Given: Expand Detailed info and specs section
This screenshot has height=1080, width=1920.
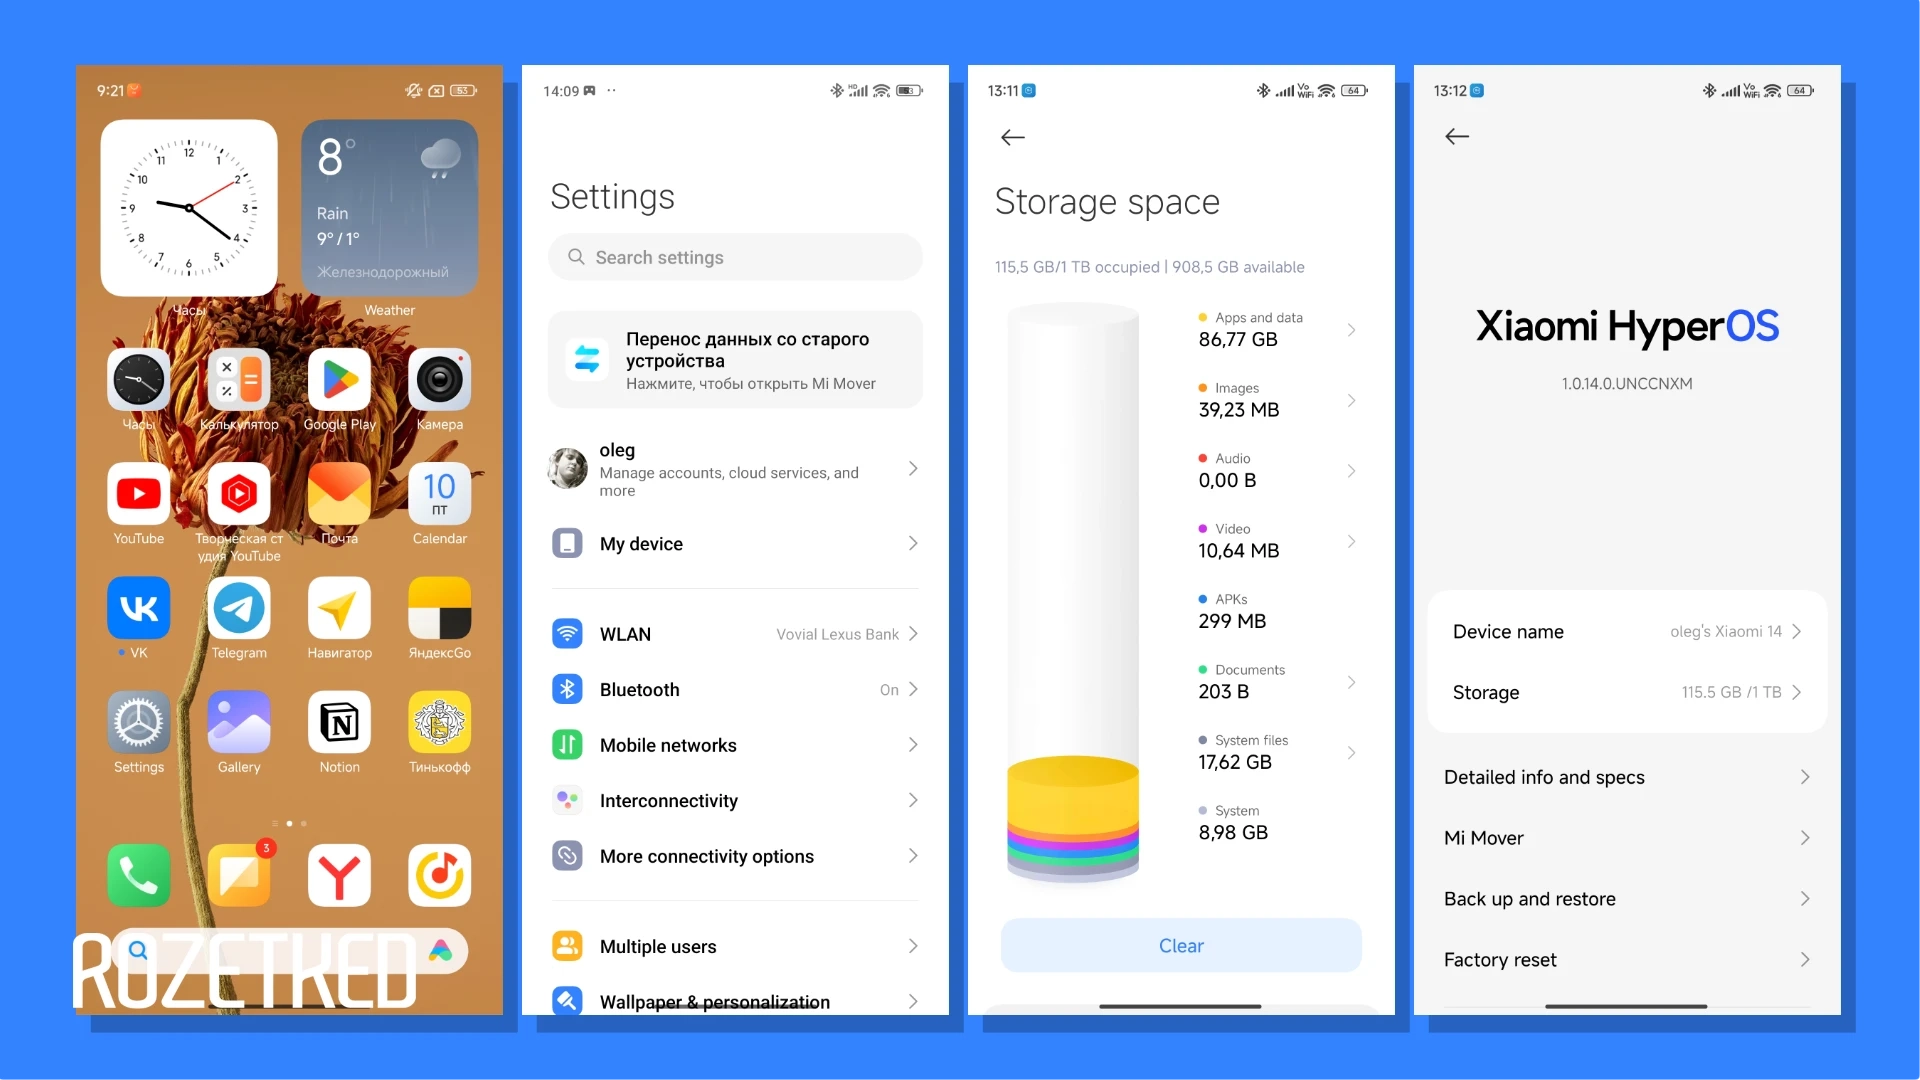Looking at the screenshot, I should click(x=1627, y=777).
